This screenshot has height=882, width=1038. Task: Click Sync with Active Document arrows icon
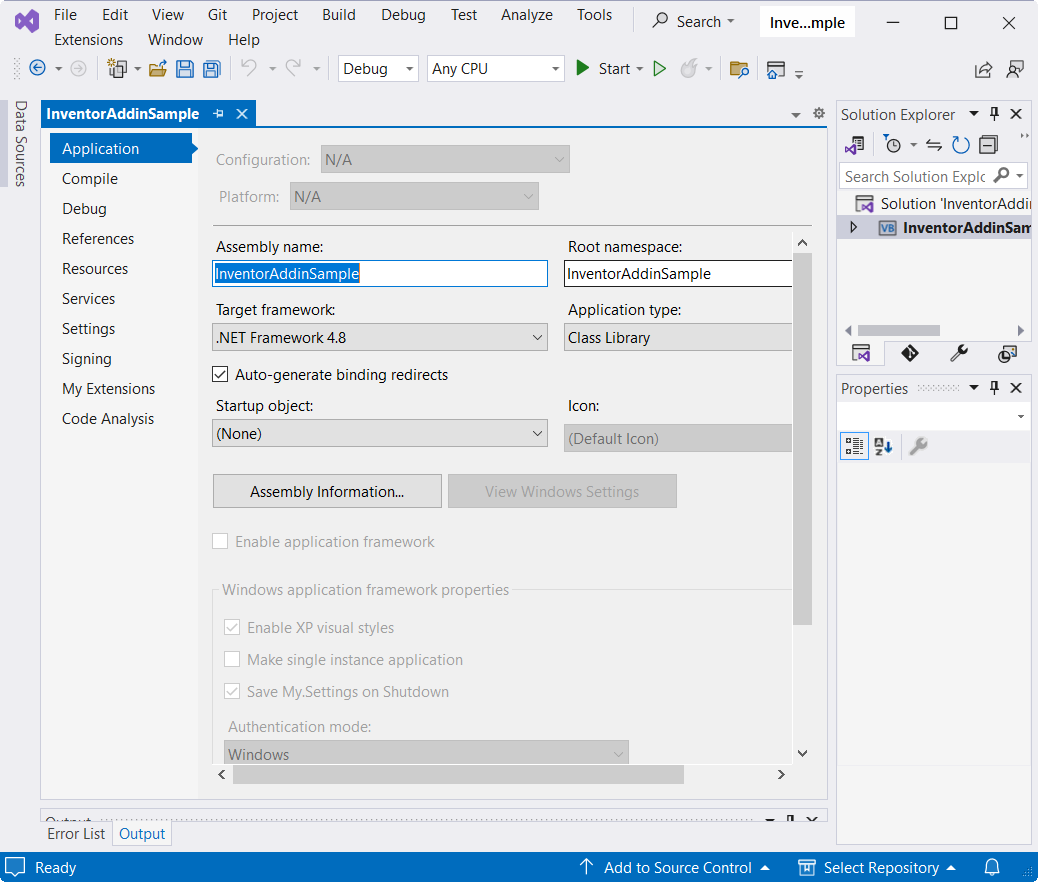click(x=933, y=145)
